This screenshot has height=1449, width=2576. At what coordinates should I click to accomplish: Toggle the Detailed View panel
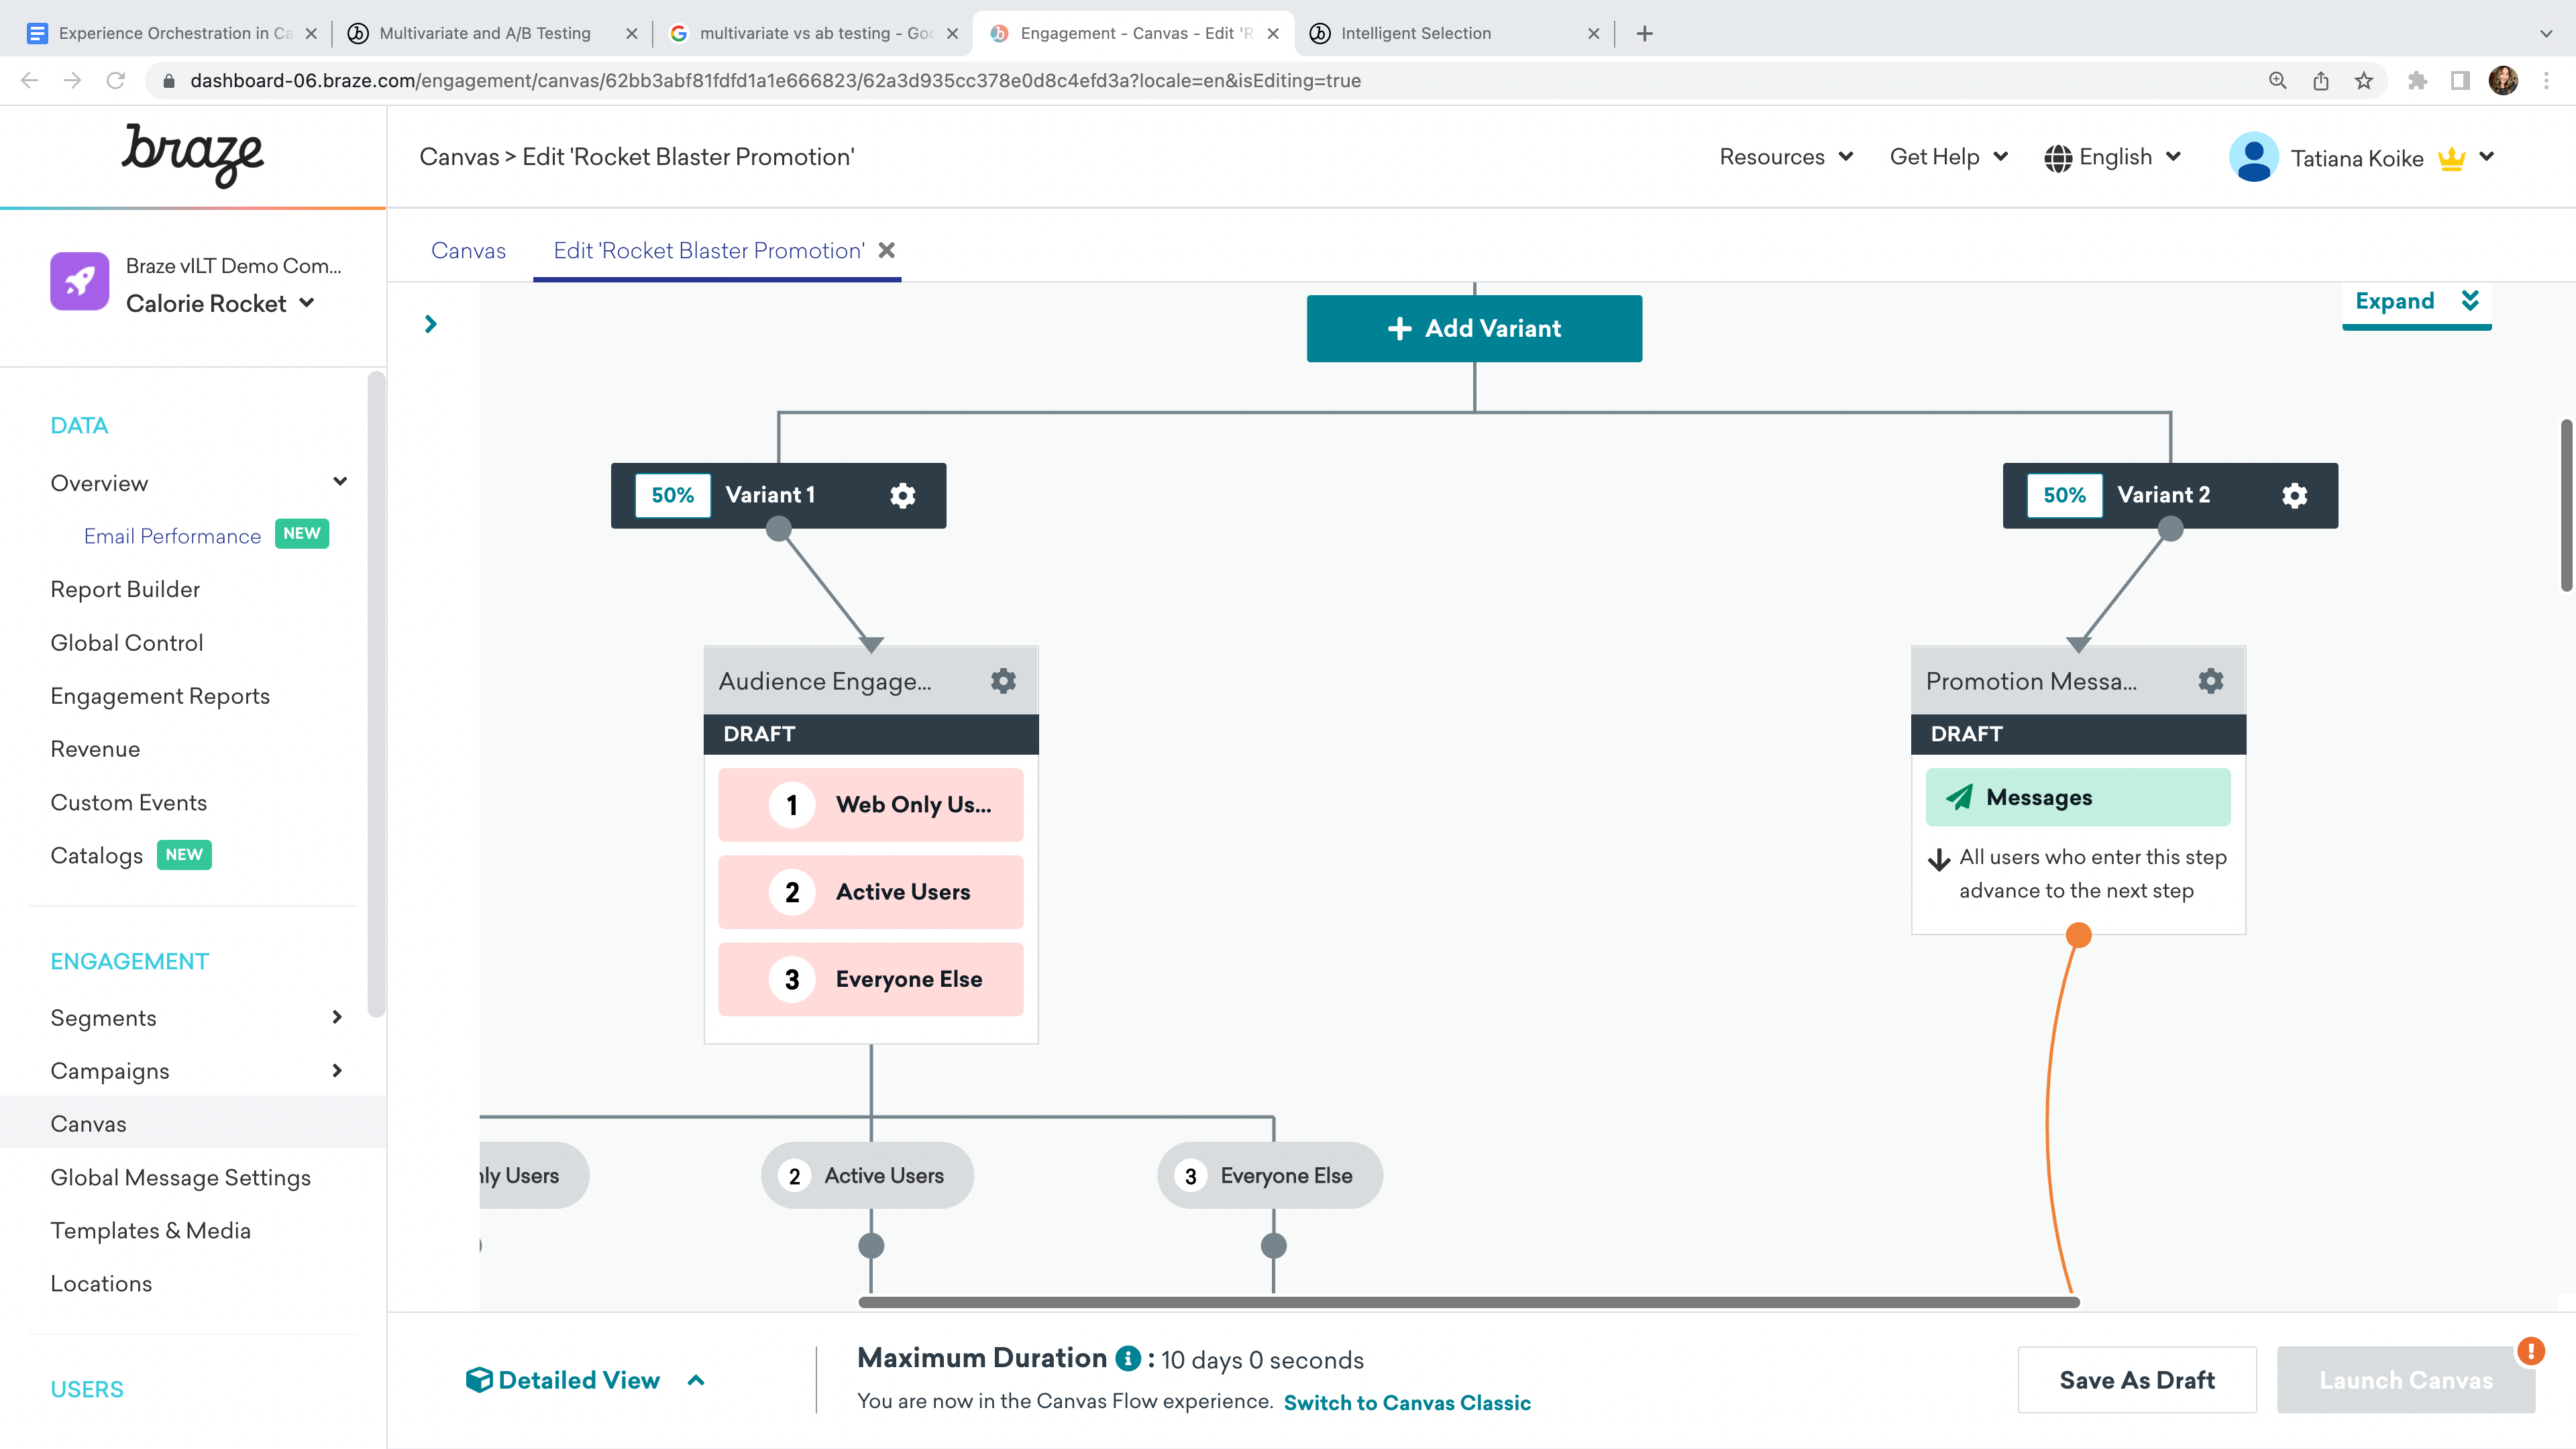(587, 1380)
